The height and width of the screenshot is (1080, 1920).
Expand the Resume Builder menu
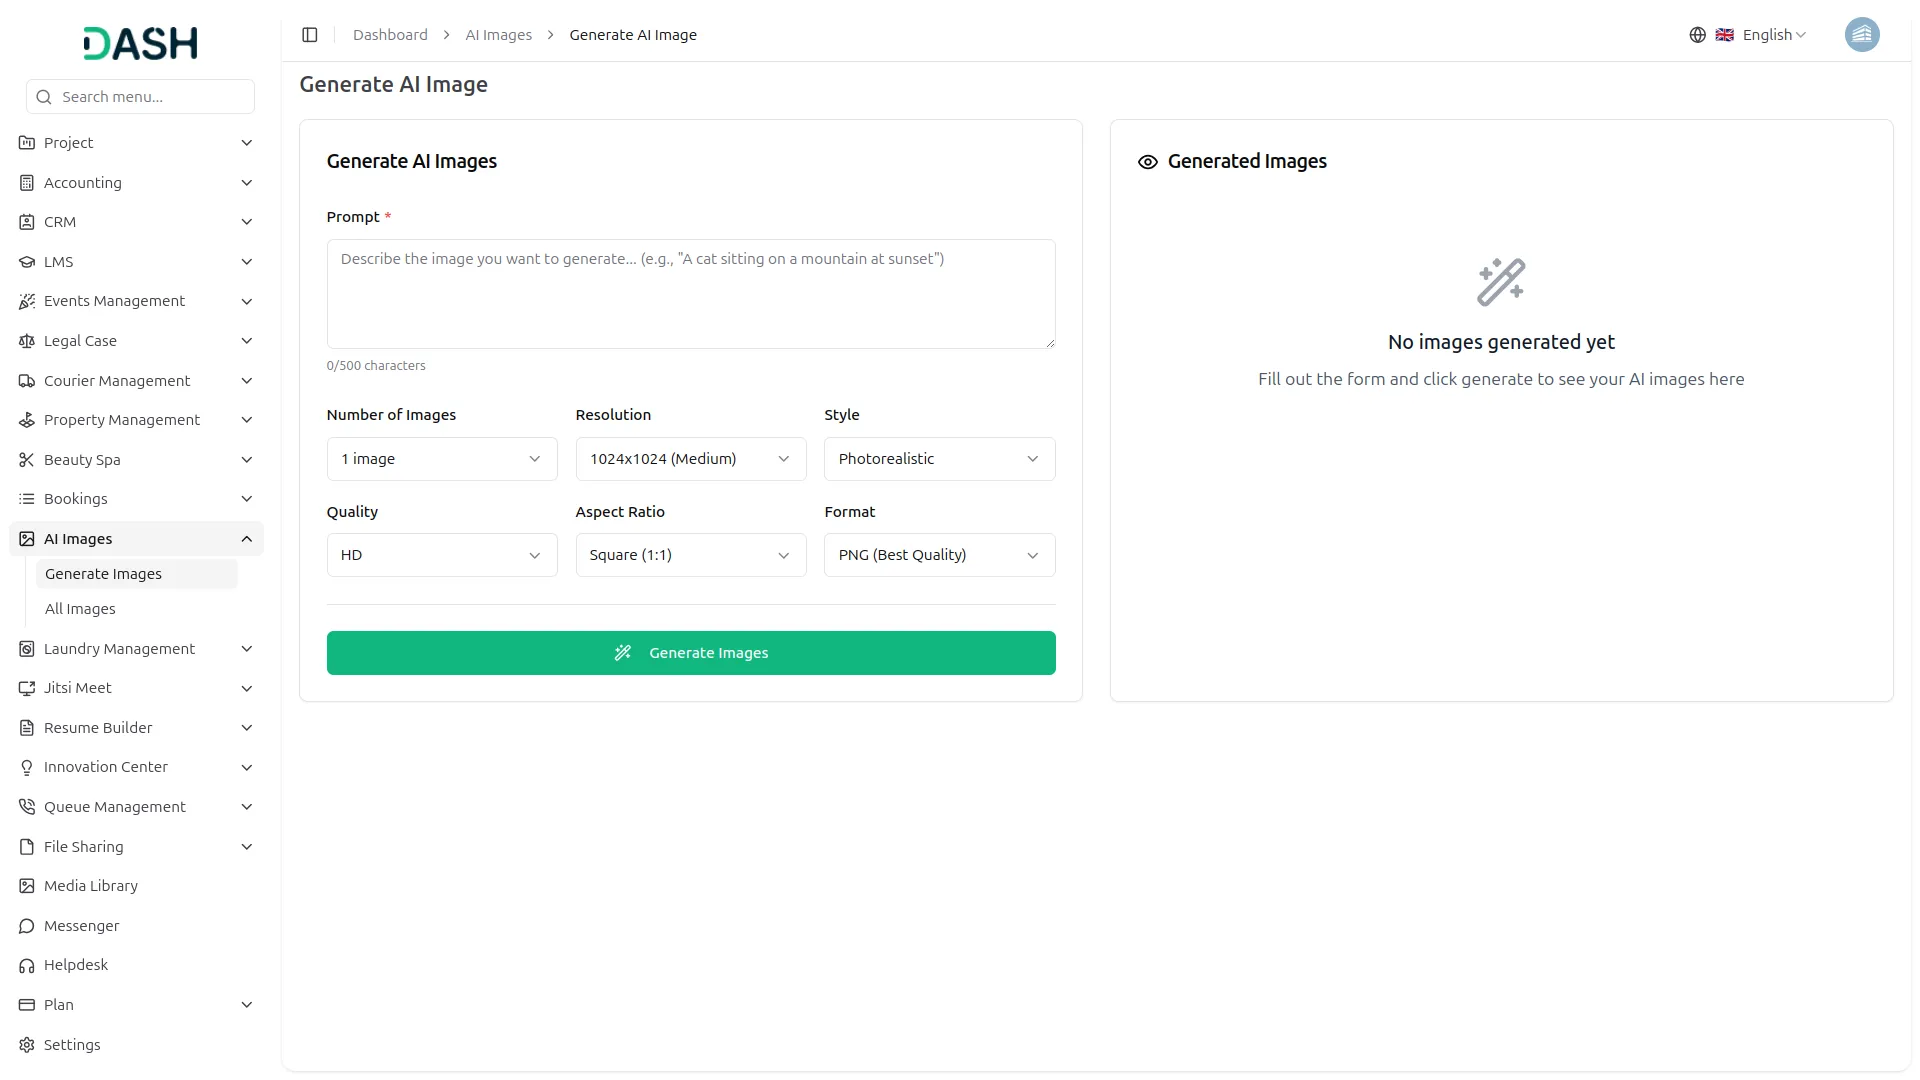point(136,728)
